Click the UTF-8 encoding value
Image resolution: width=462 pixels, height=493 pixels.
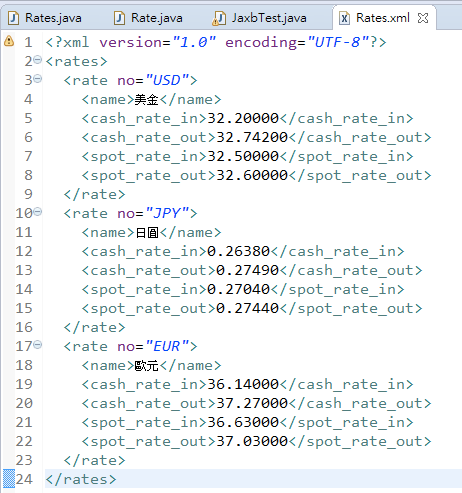point(338,42)
